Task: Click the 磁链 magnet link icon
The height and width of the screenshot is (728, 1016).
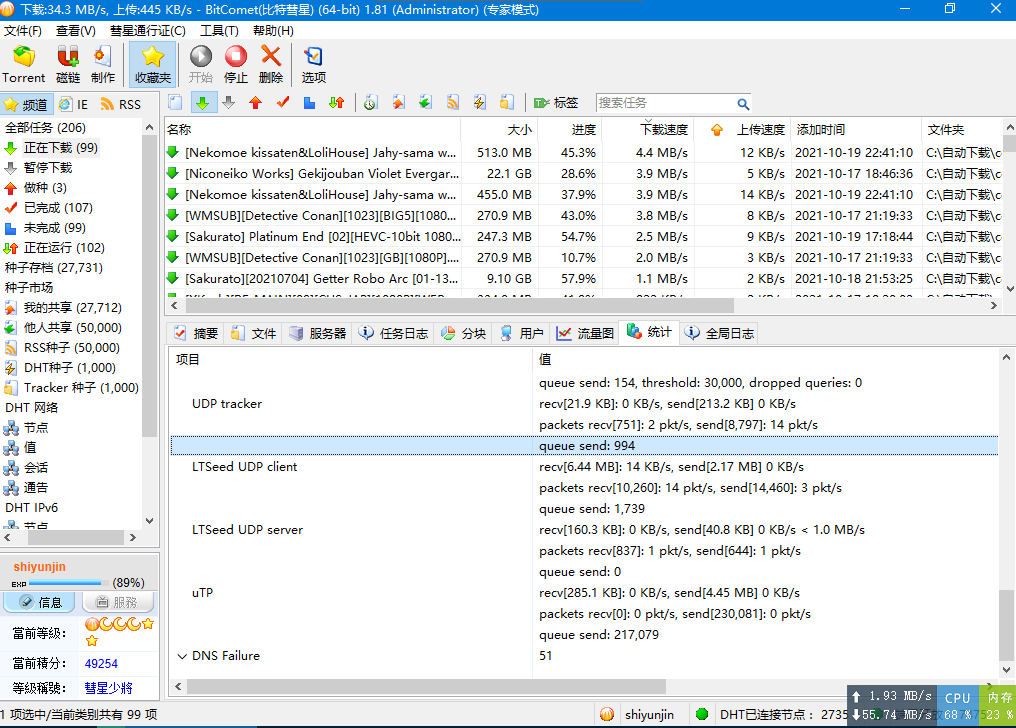Action: tap(68, 64)
